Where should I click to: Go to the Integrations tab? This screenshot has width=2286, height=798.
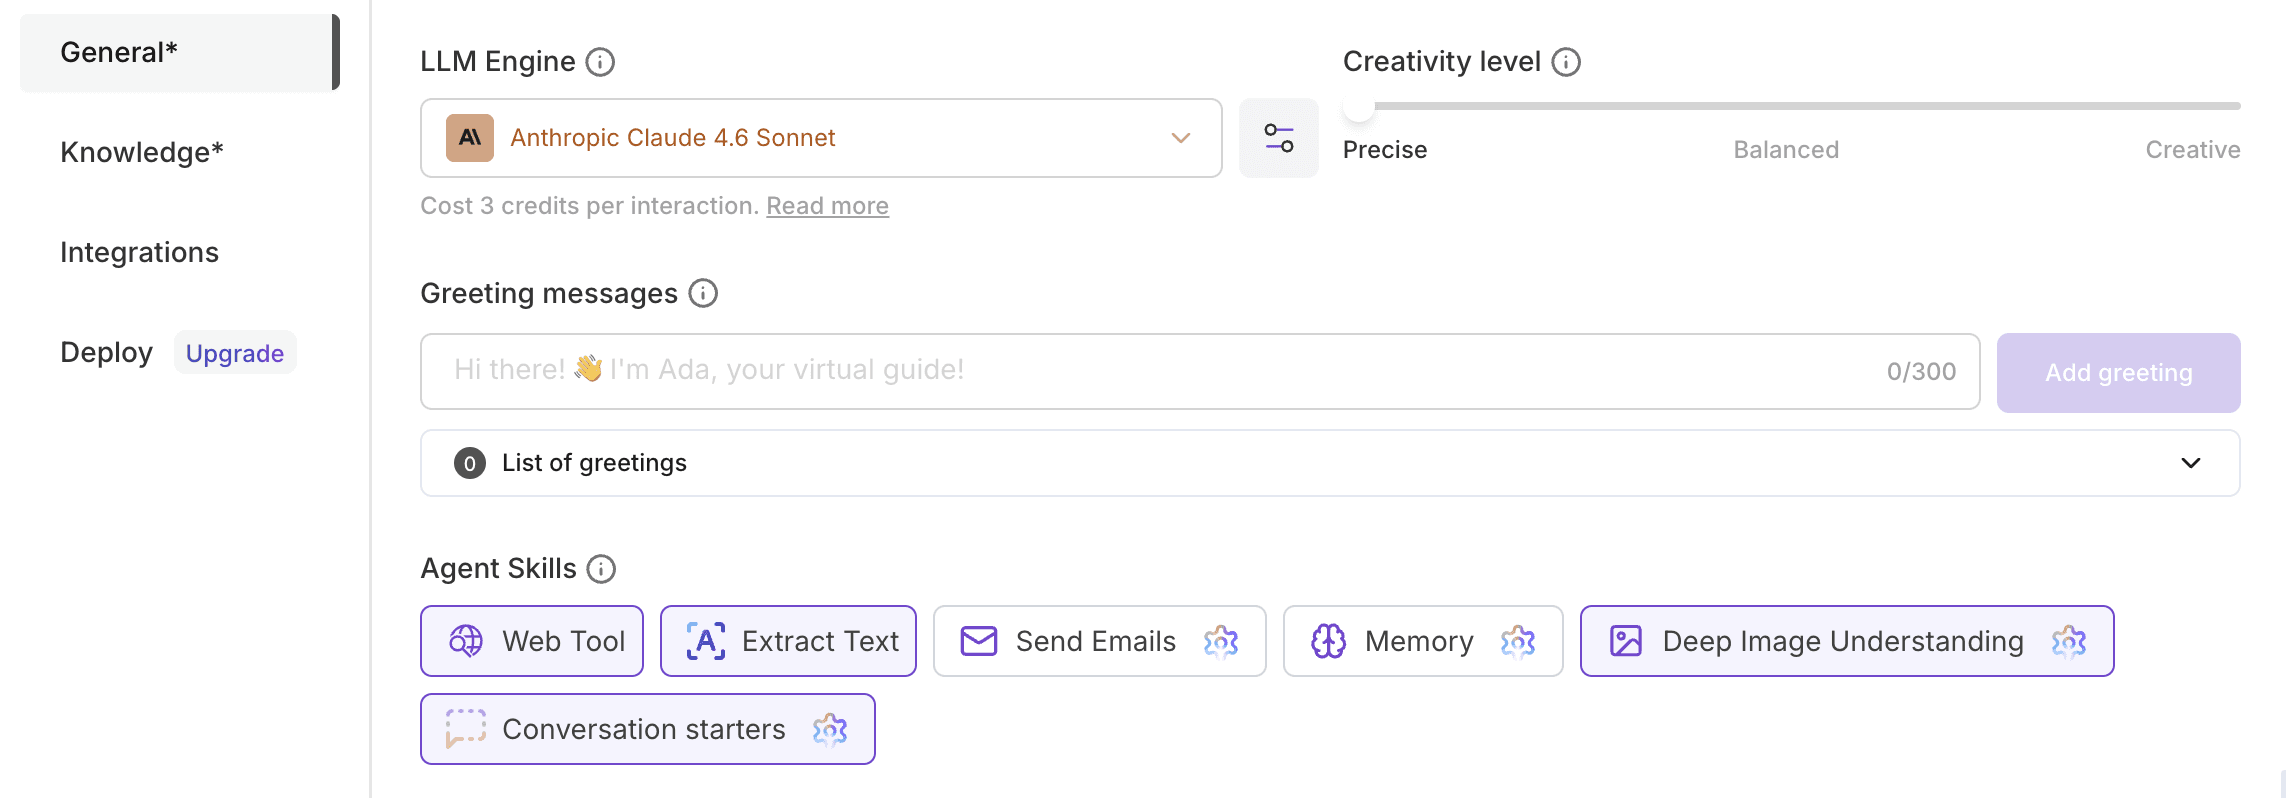139,252
